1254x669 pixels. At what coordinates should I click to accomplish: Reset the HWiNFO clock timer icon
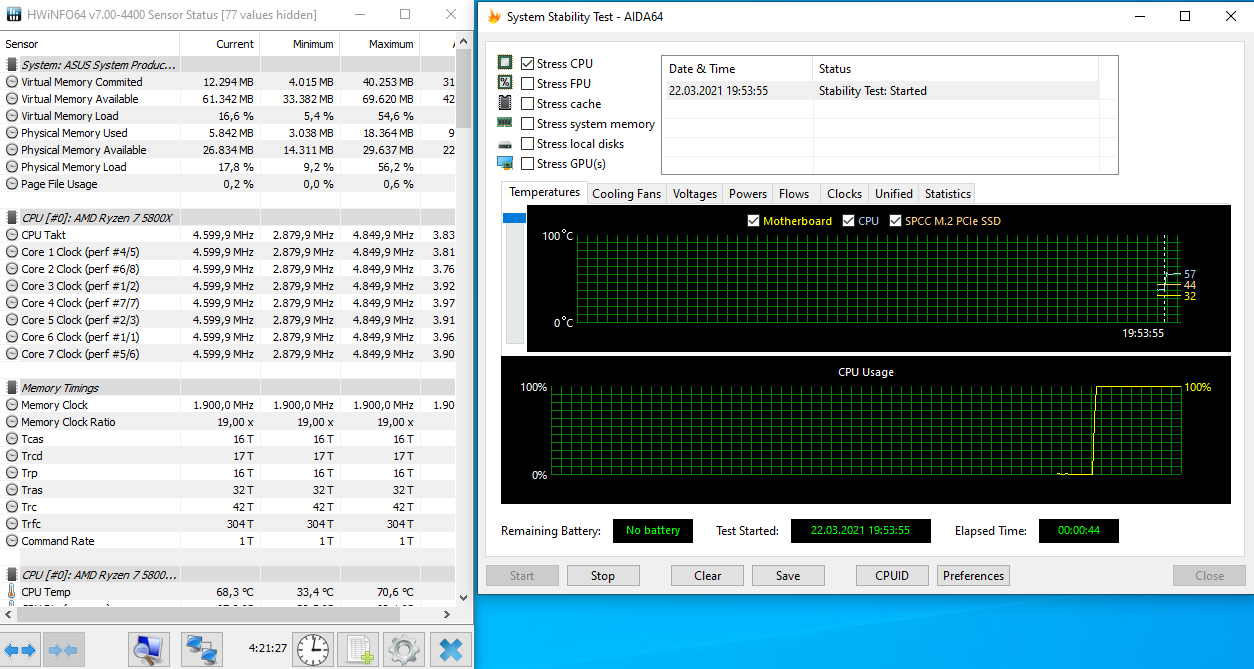312,650
